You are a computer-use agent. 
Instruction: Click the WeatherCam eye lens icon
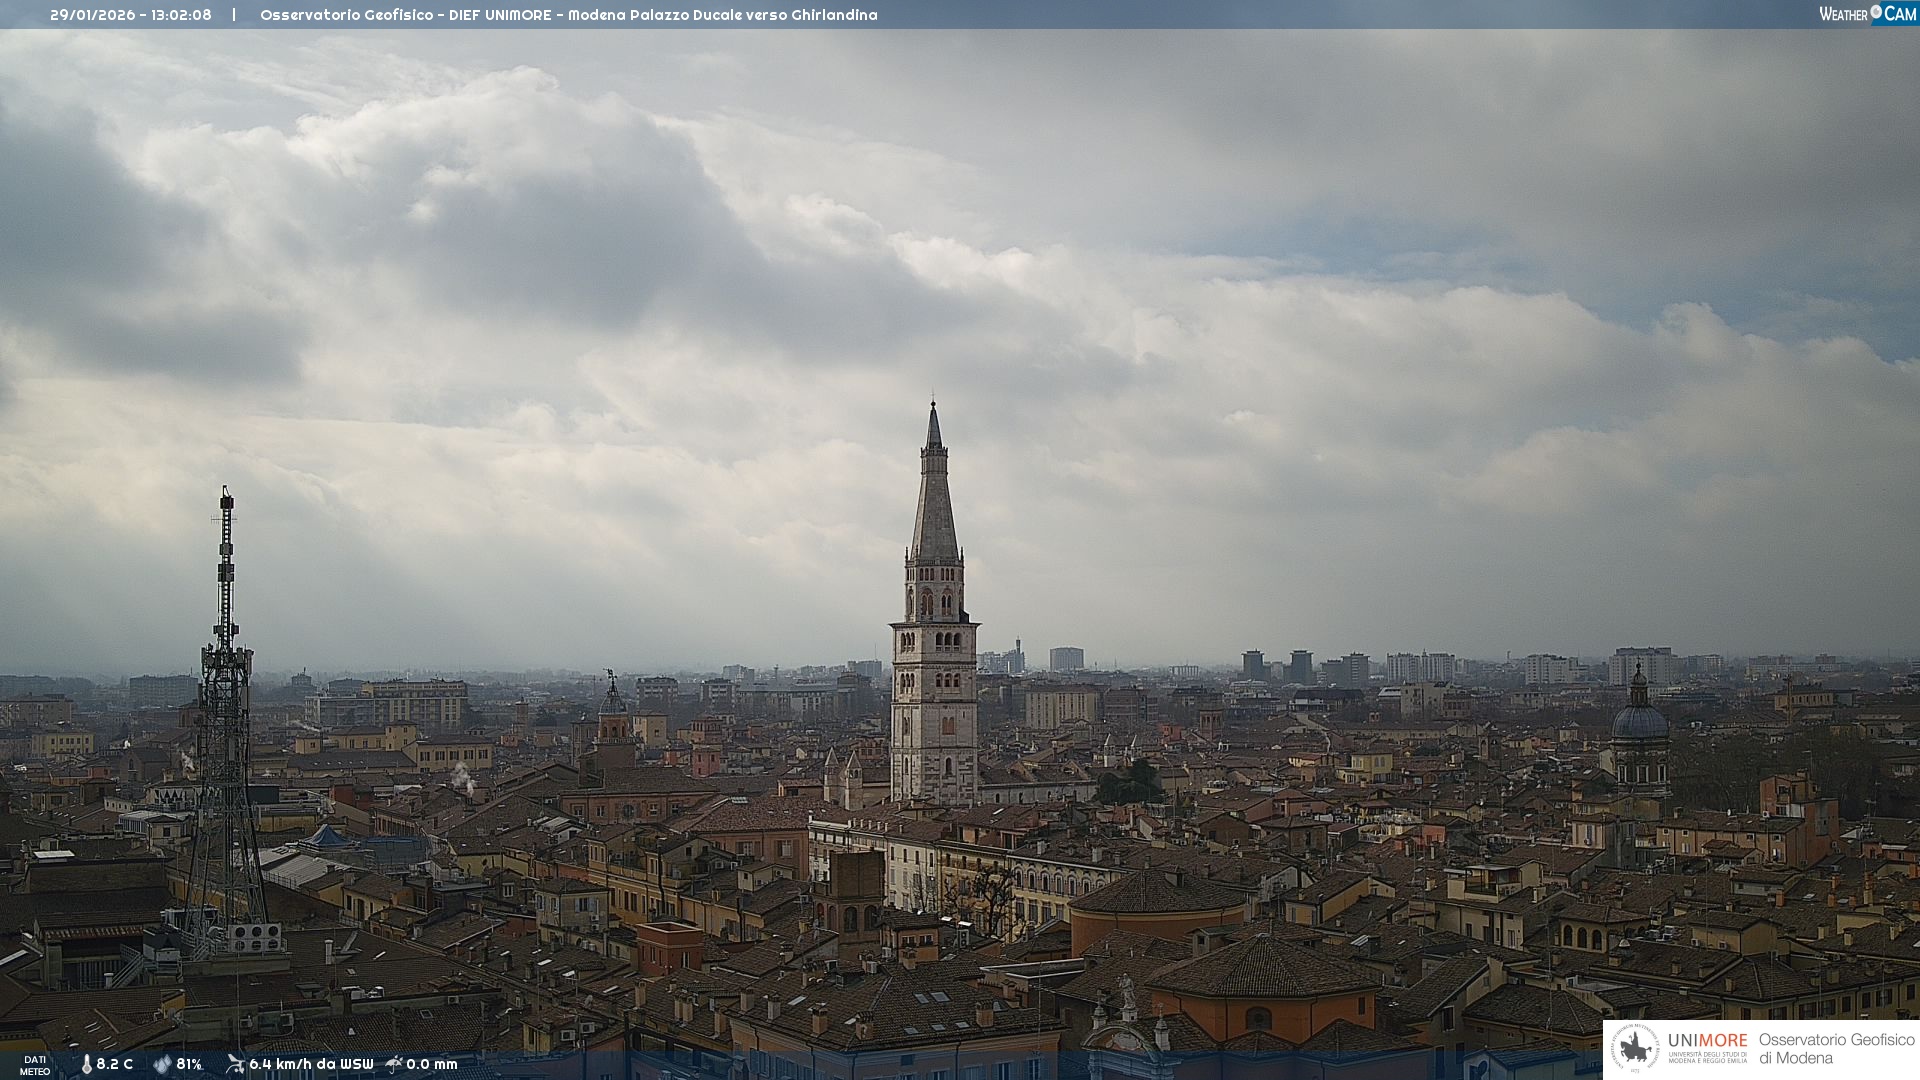(x=1876, y=12)
